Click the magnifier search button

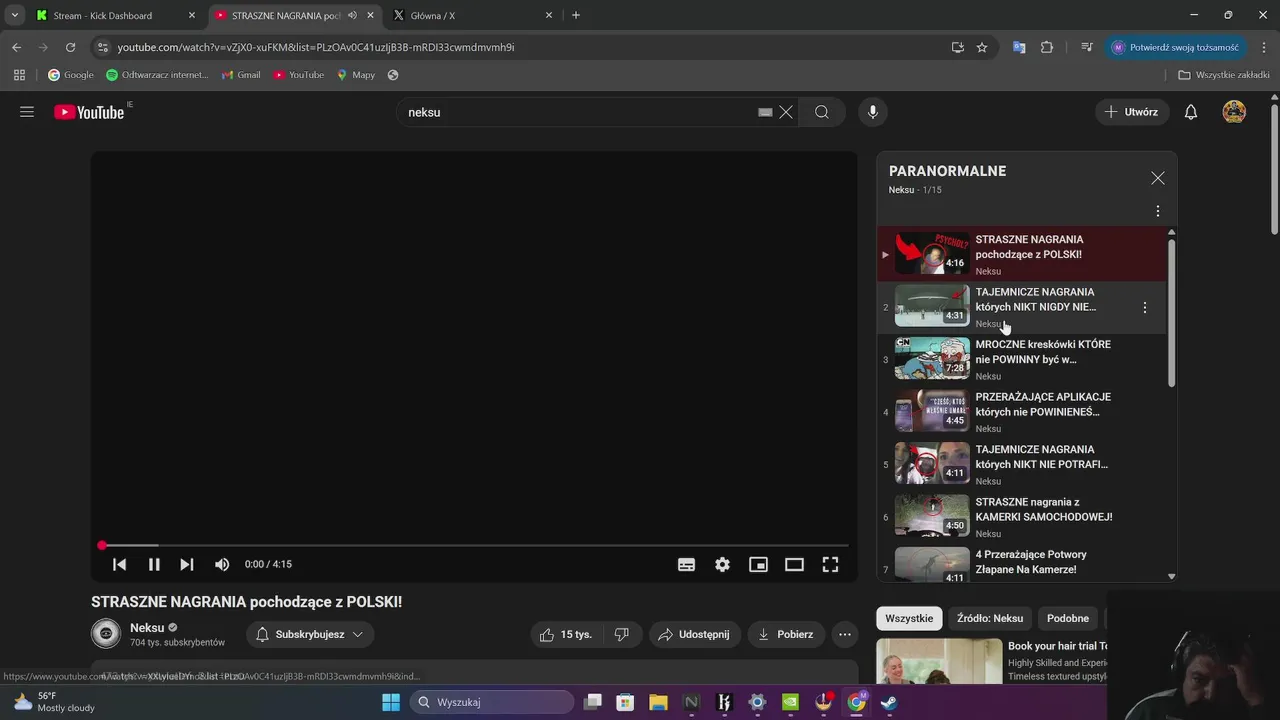tap(822, 112)
